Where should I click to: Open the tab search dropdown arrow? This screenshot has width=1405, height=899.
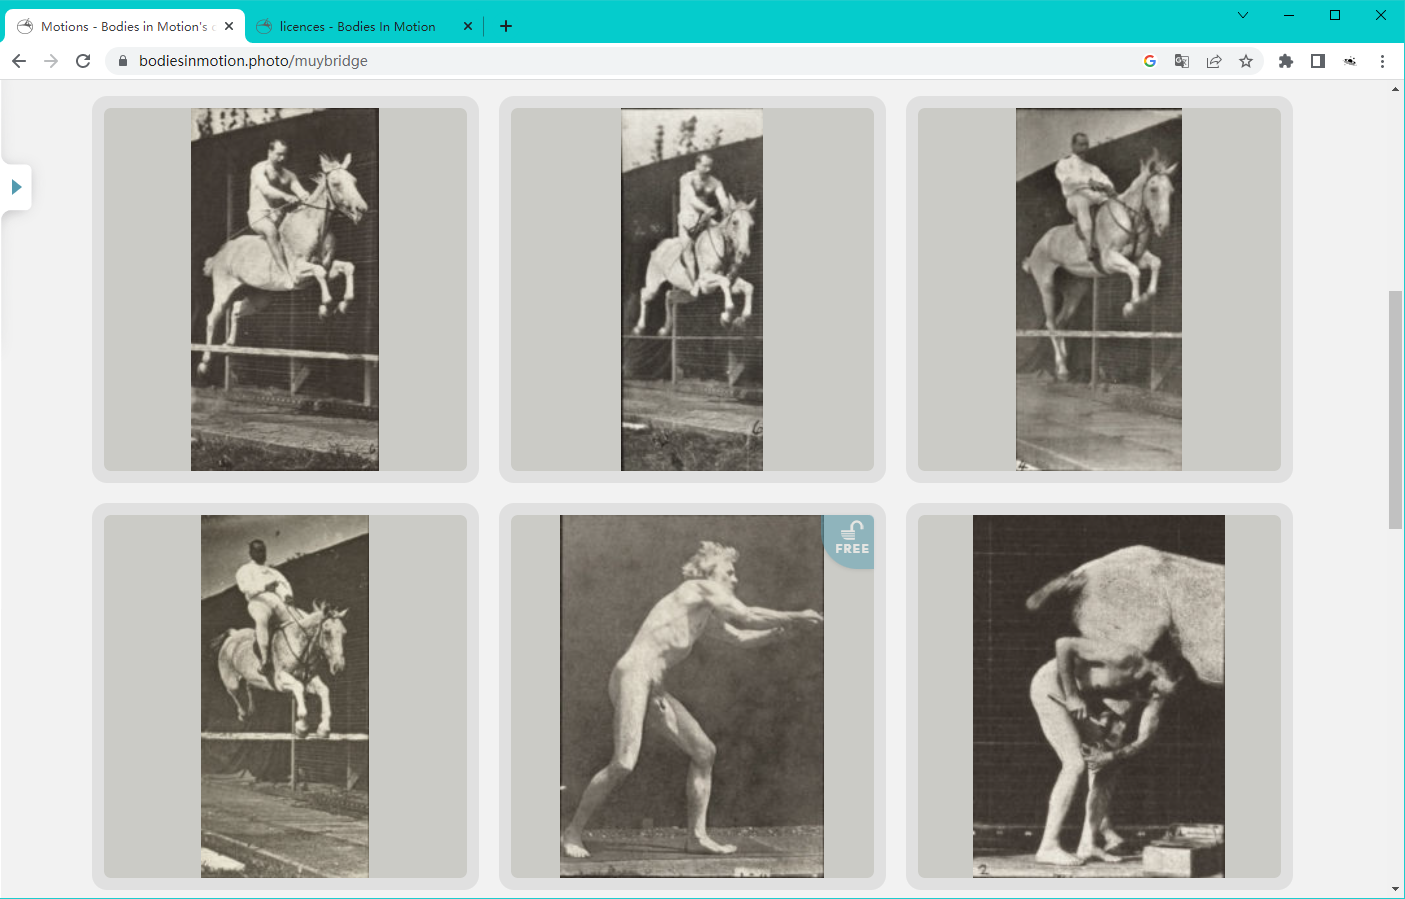(1243, 15)
